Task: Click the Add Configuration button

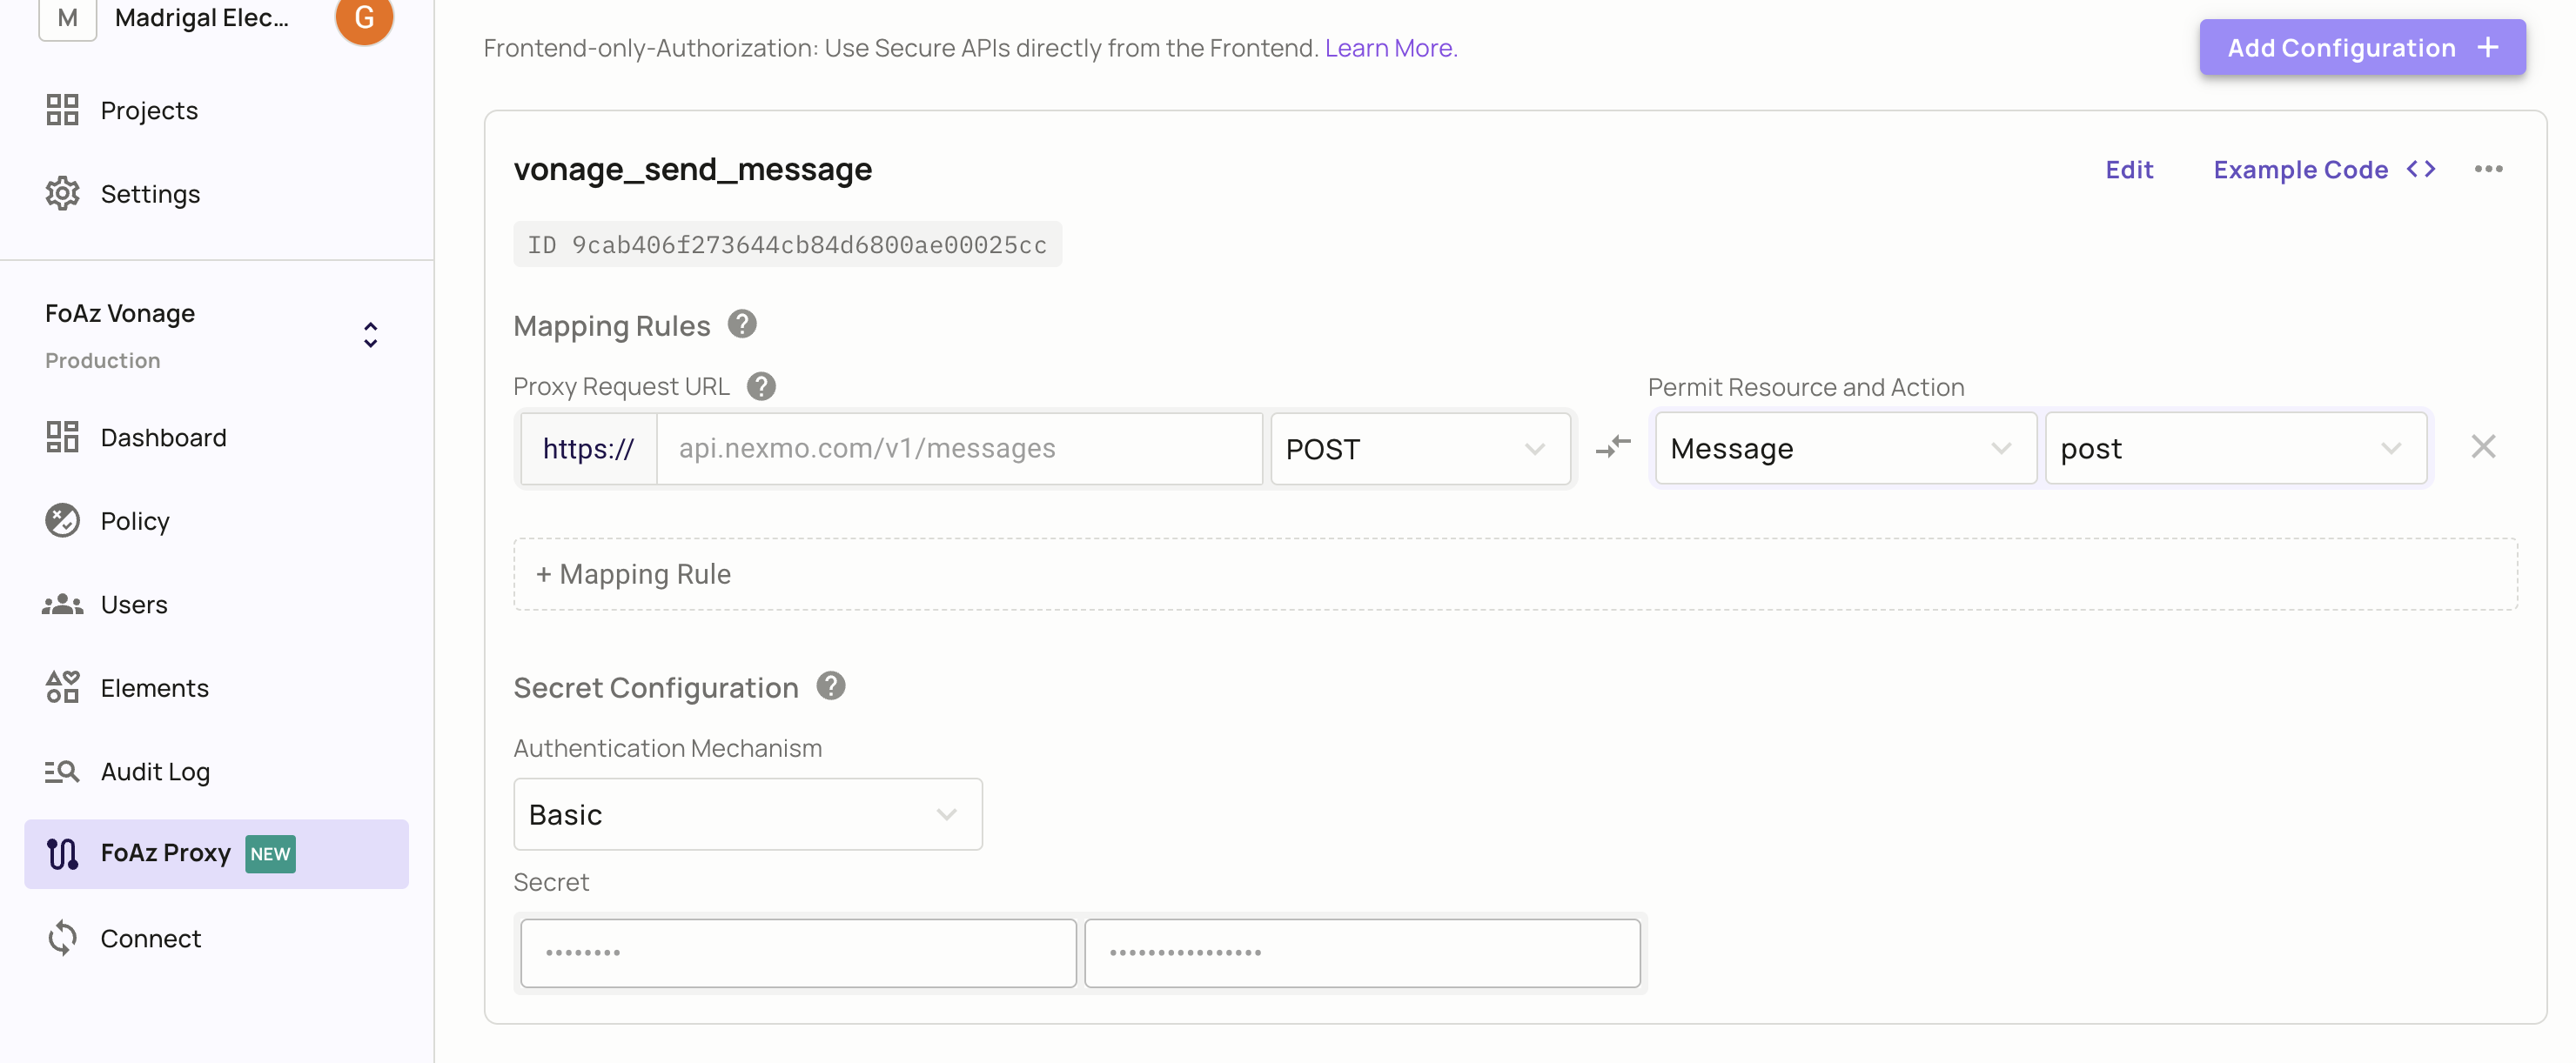Action: 2361,48
